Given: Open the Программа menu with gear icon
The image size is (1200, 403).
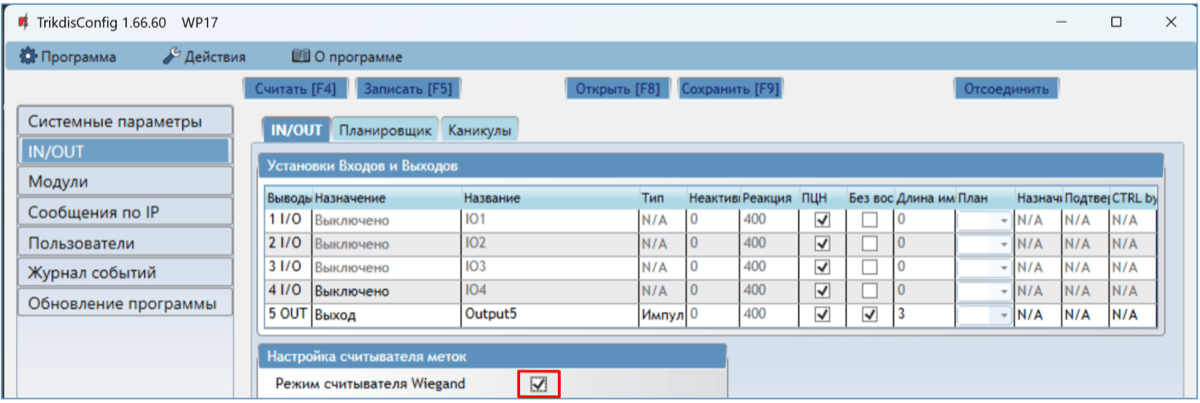Looking at the screenshot, I should pos(68,57).
